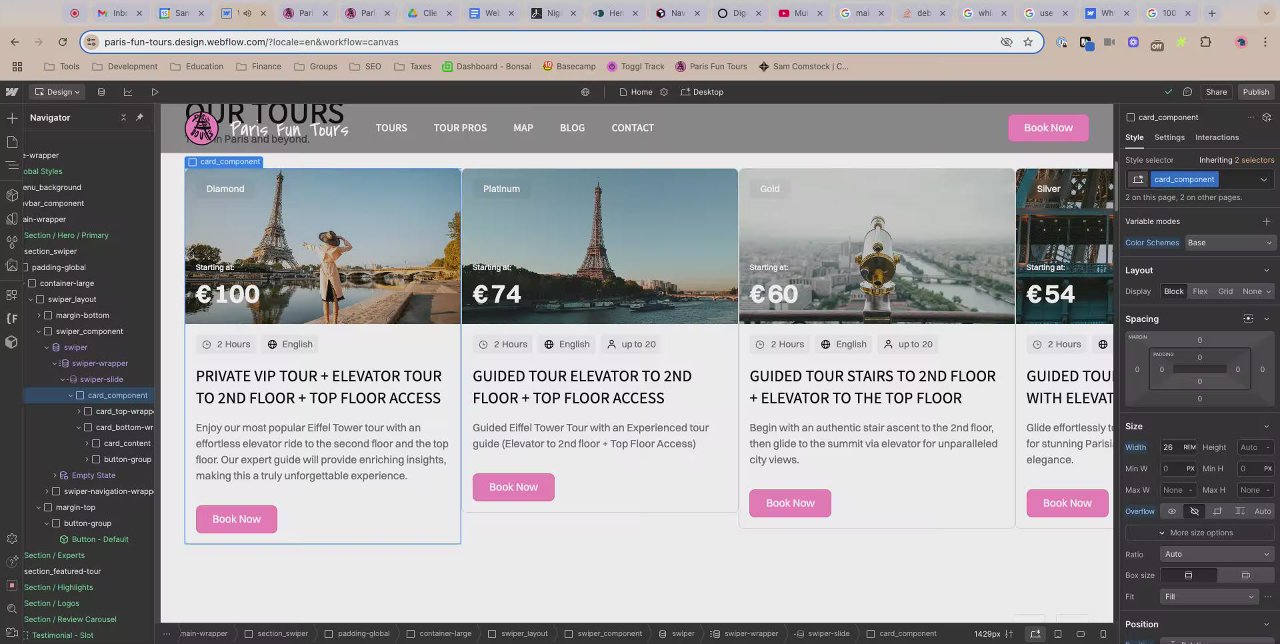This screenshot has height=644, width=1280.
Task: Open the Add elements plus panel
Action: click(12, 118)
